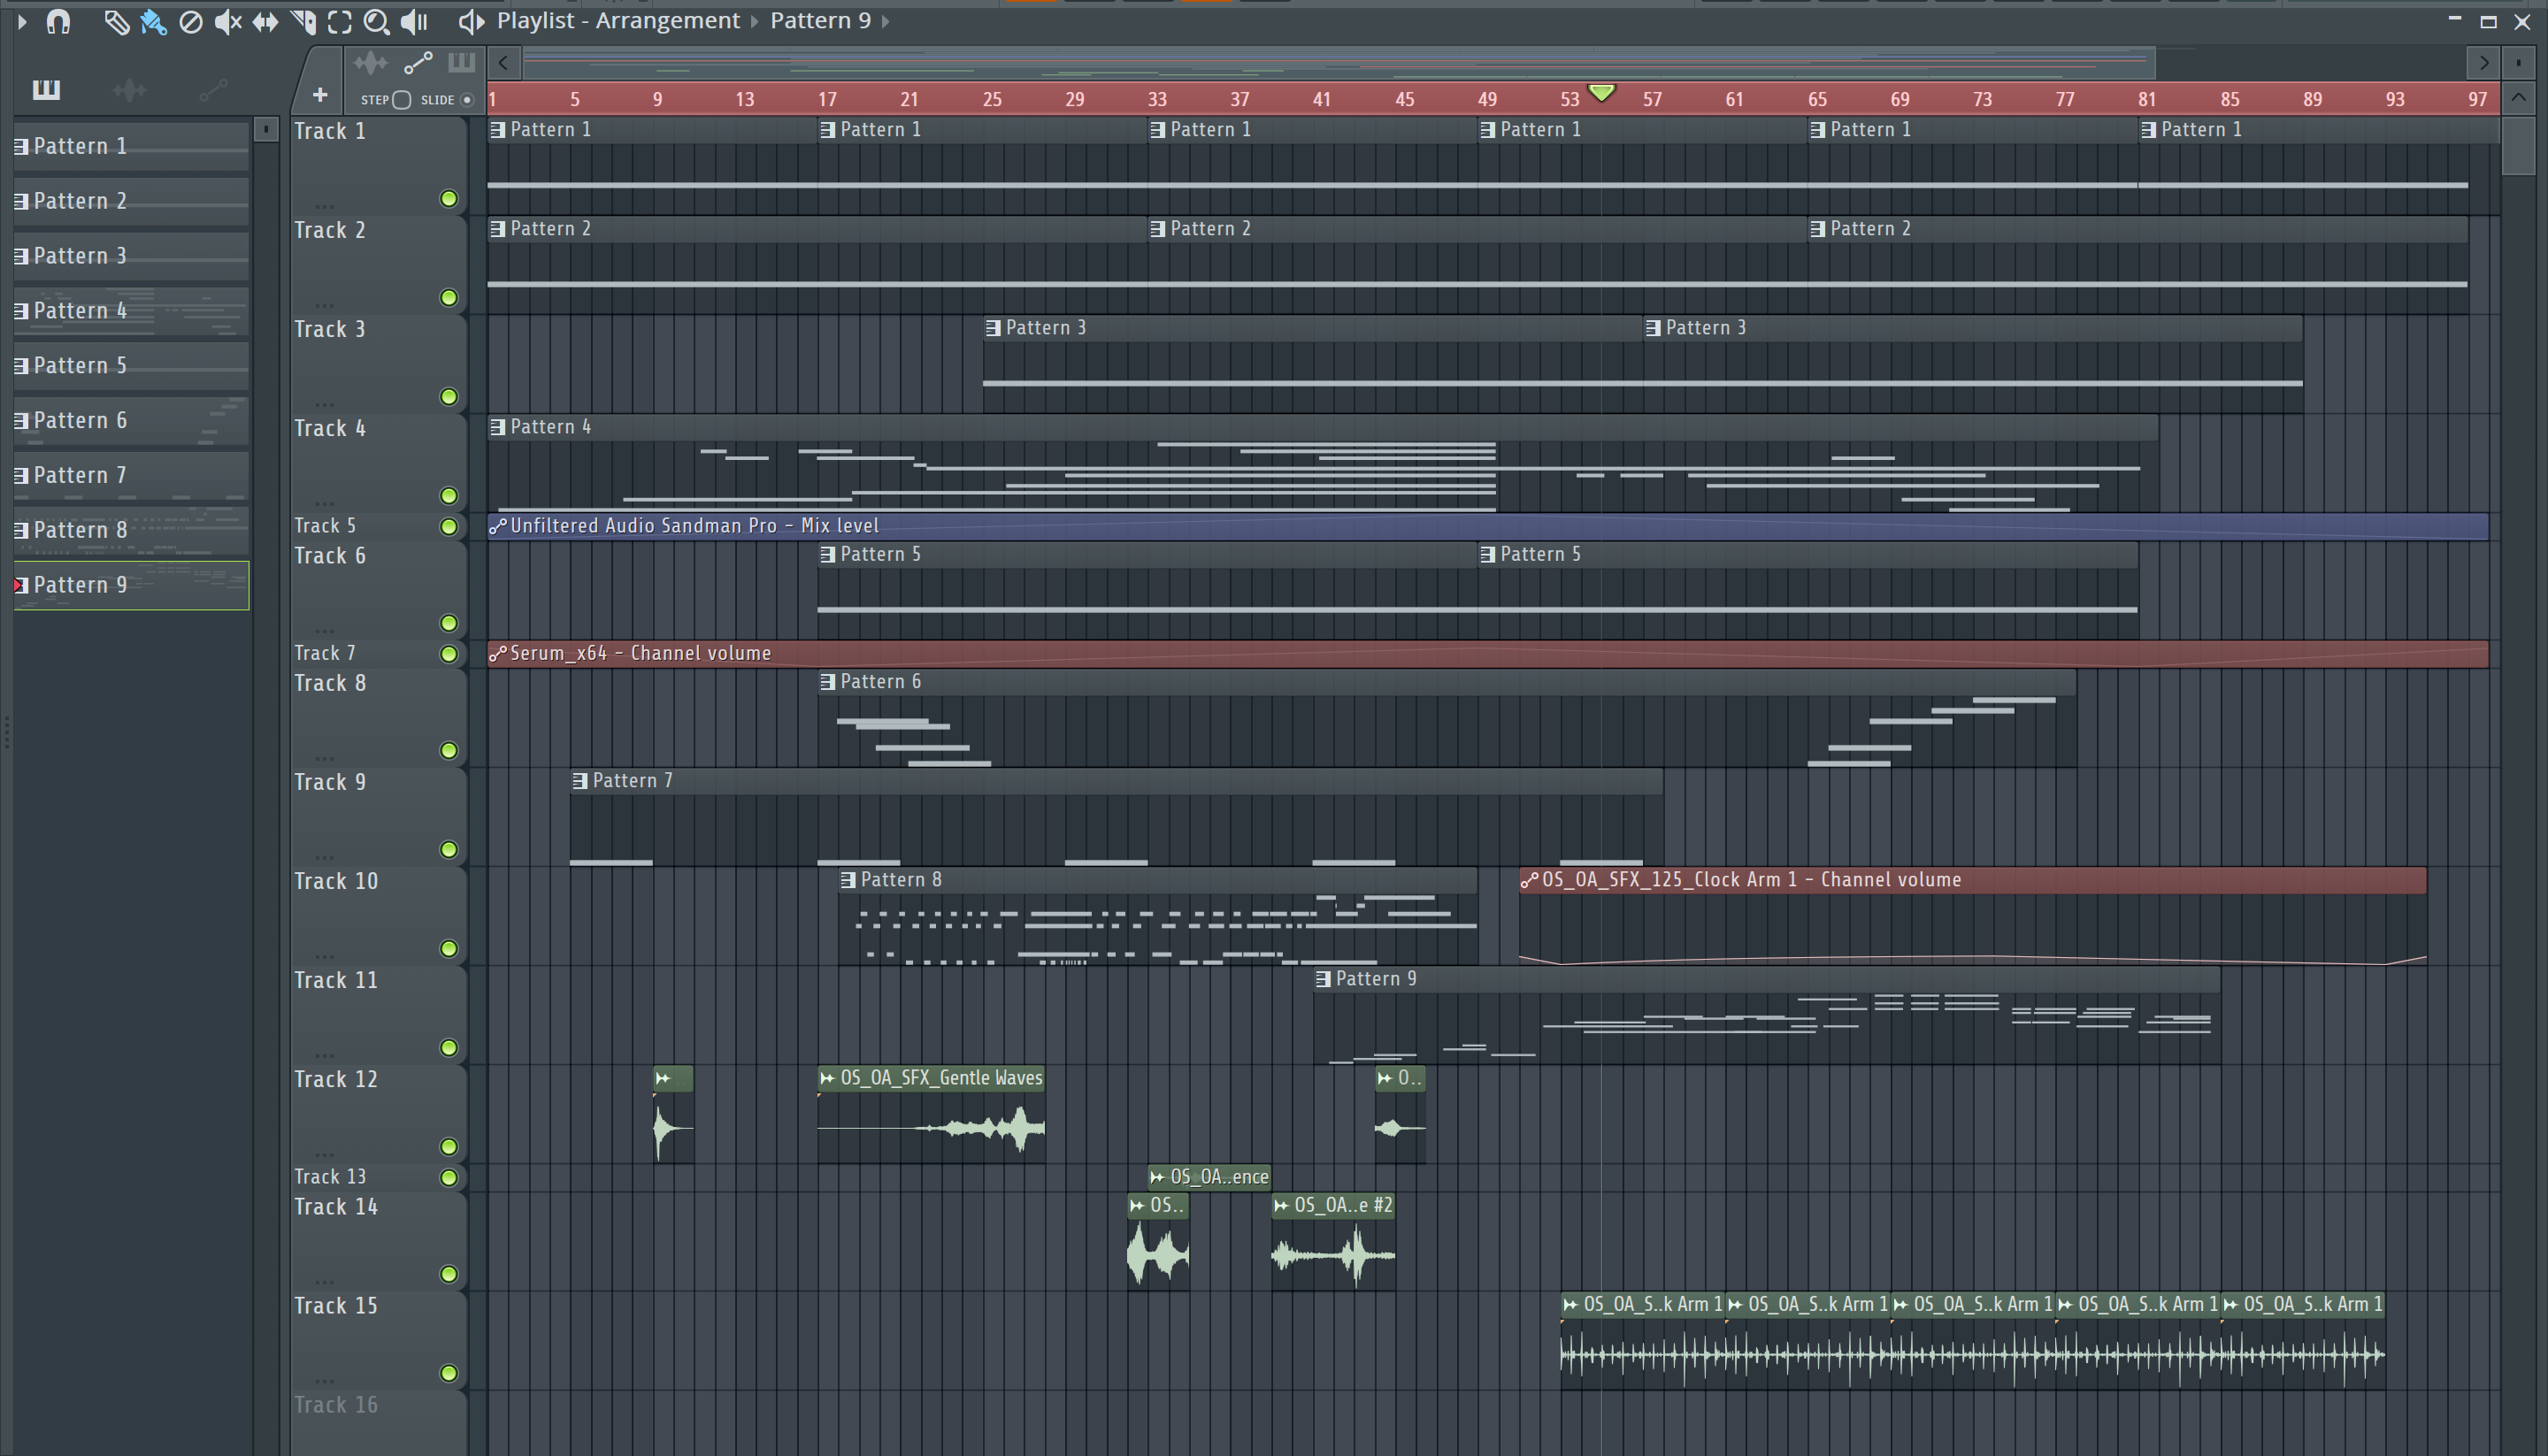Select the Zoom magnifier tool
Screen dimensions: 2548x1456
tap(376, 22)
